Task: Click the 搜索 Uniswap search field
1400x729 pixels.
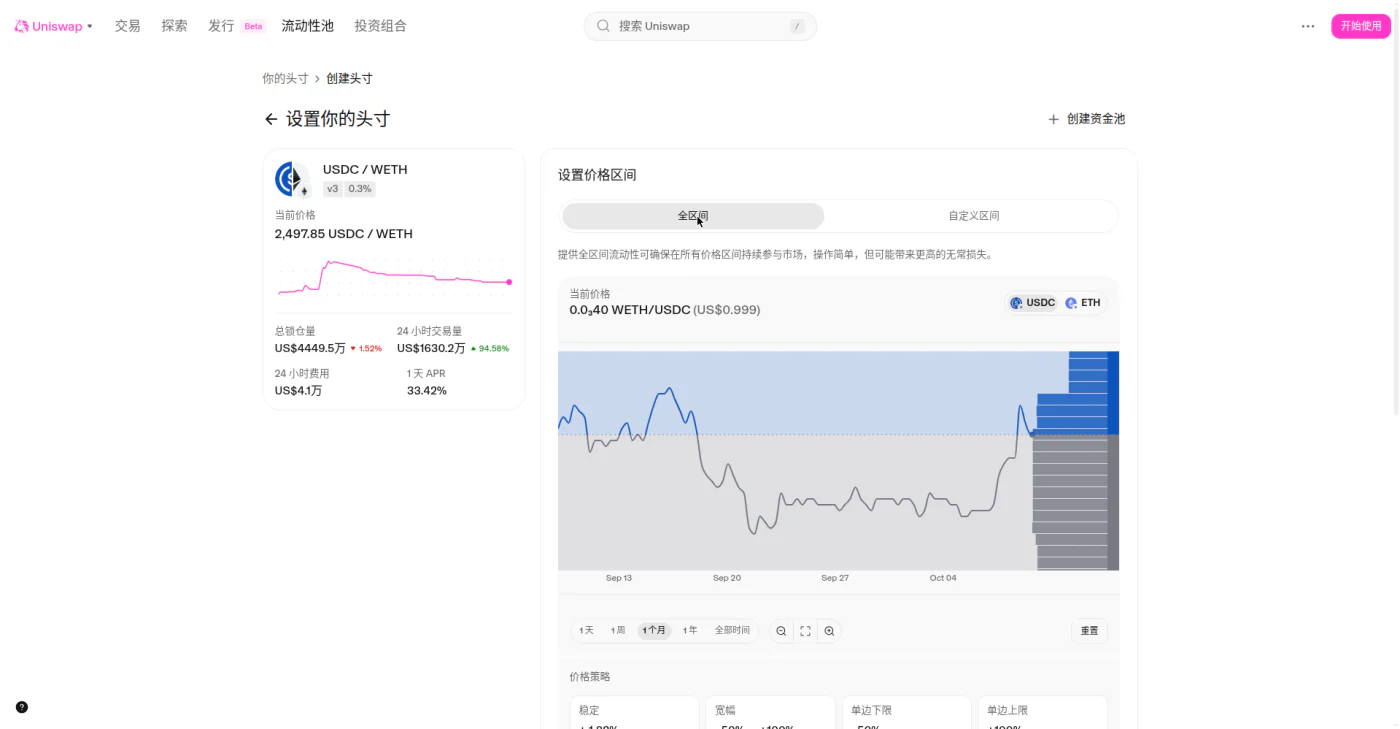Action: click(700, 26)
